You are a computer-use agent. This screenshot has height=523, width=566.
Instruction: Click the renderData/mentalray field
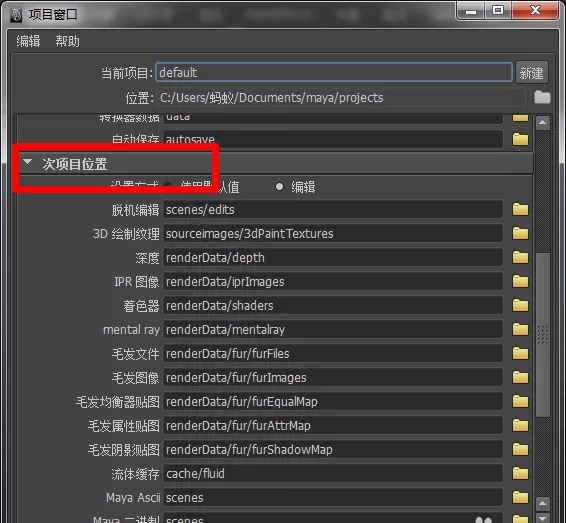(x=333, y=330)
